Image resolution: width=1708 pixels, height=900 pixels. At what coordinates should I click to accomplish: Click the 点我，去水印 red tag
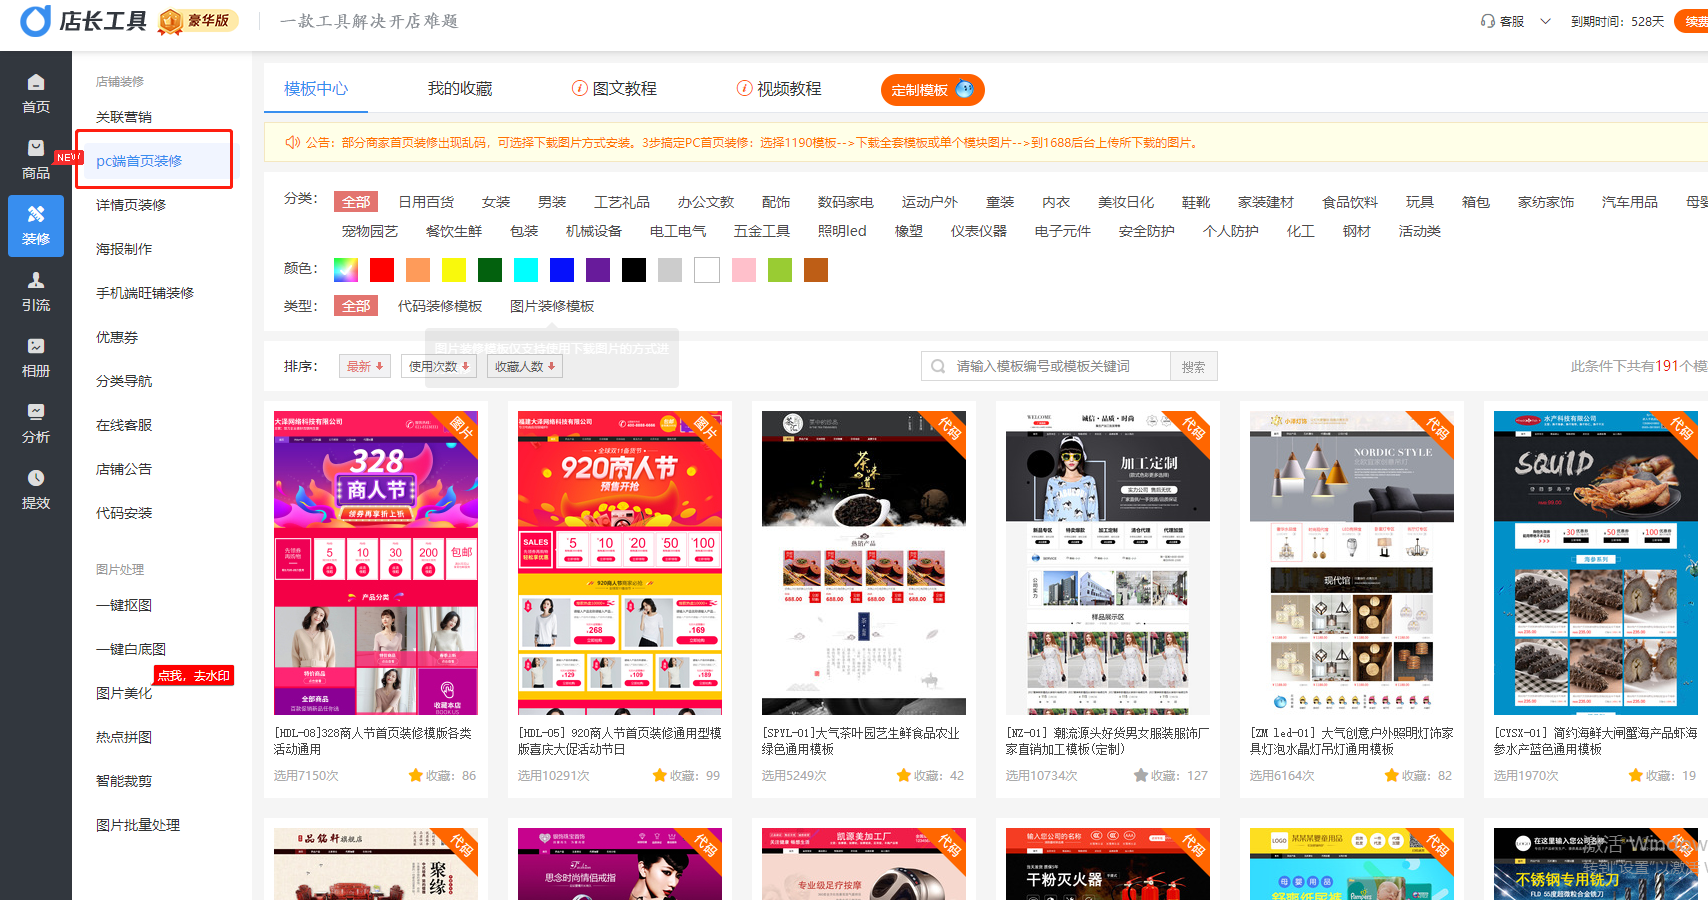194,676
